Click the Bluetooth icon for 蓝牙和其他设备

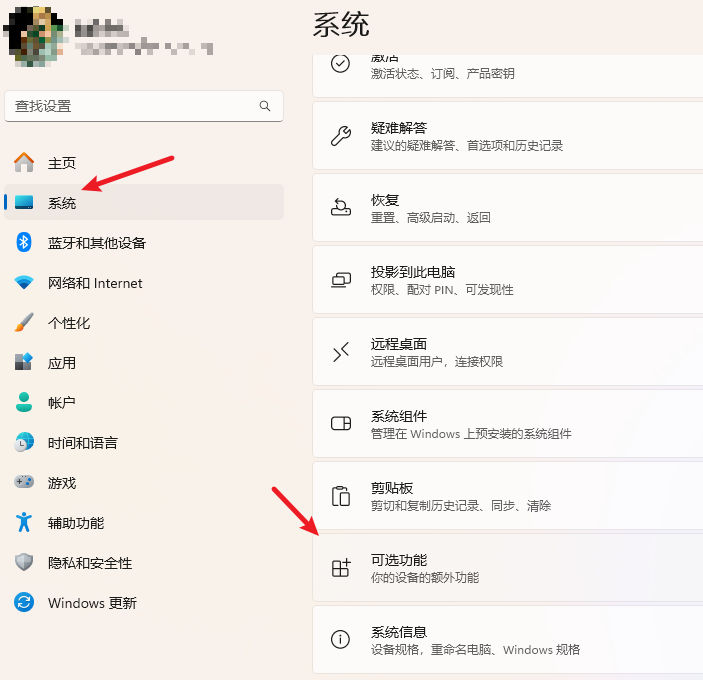click(x=24, y=243)
